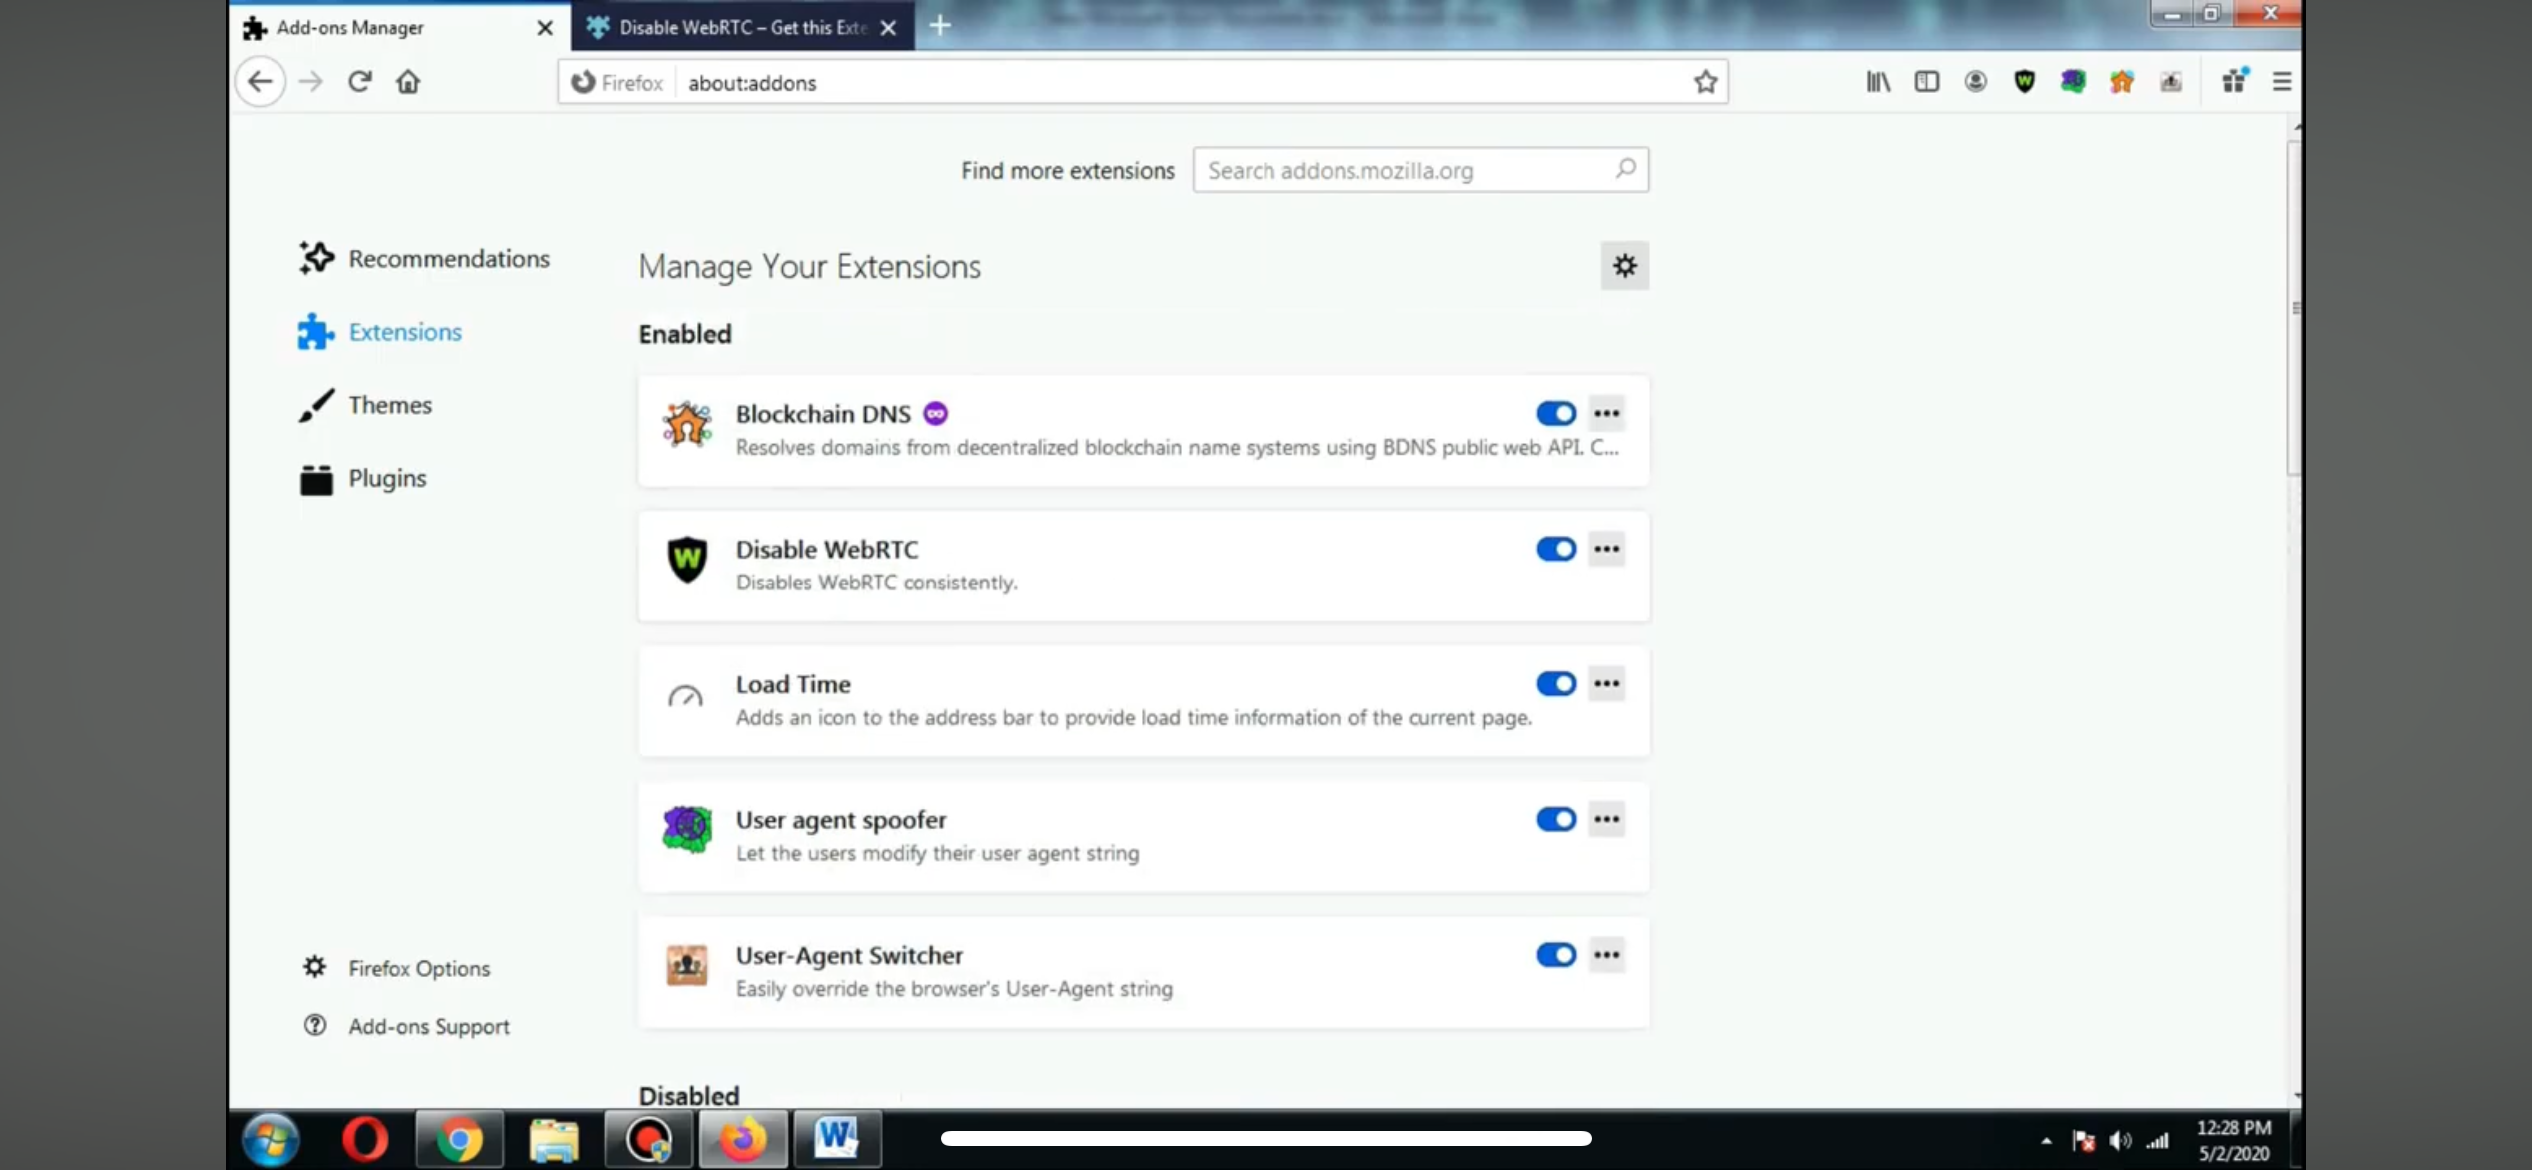Viewport: 2532px width, 1170px height.
Task: Go back using the back arrow
Action: (260, 81)
